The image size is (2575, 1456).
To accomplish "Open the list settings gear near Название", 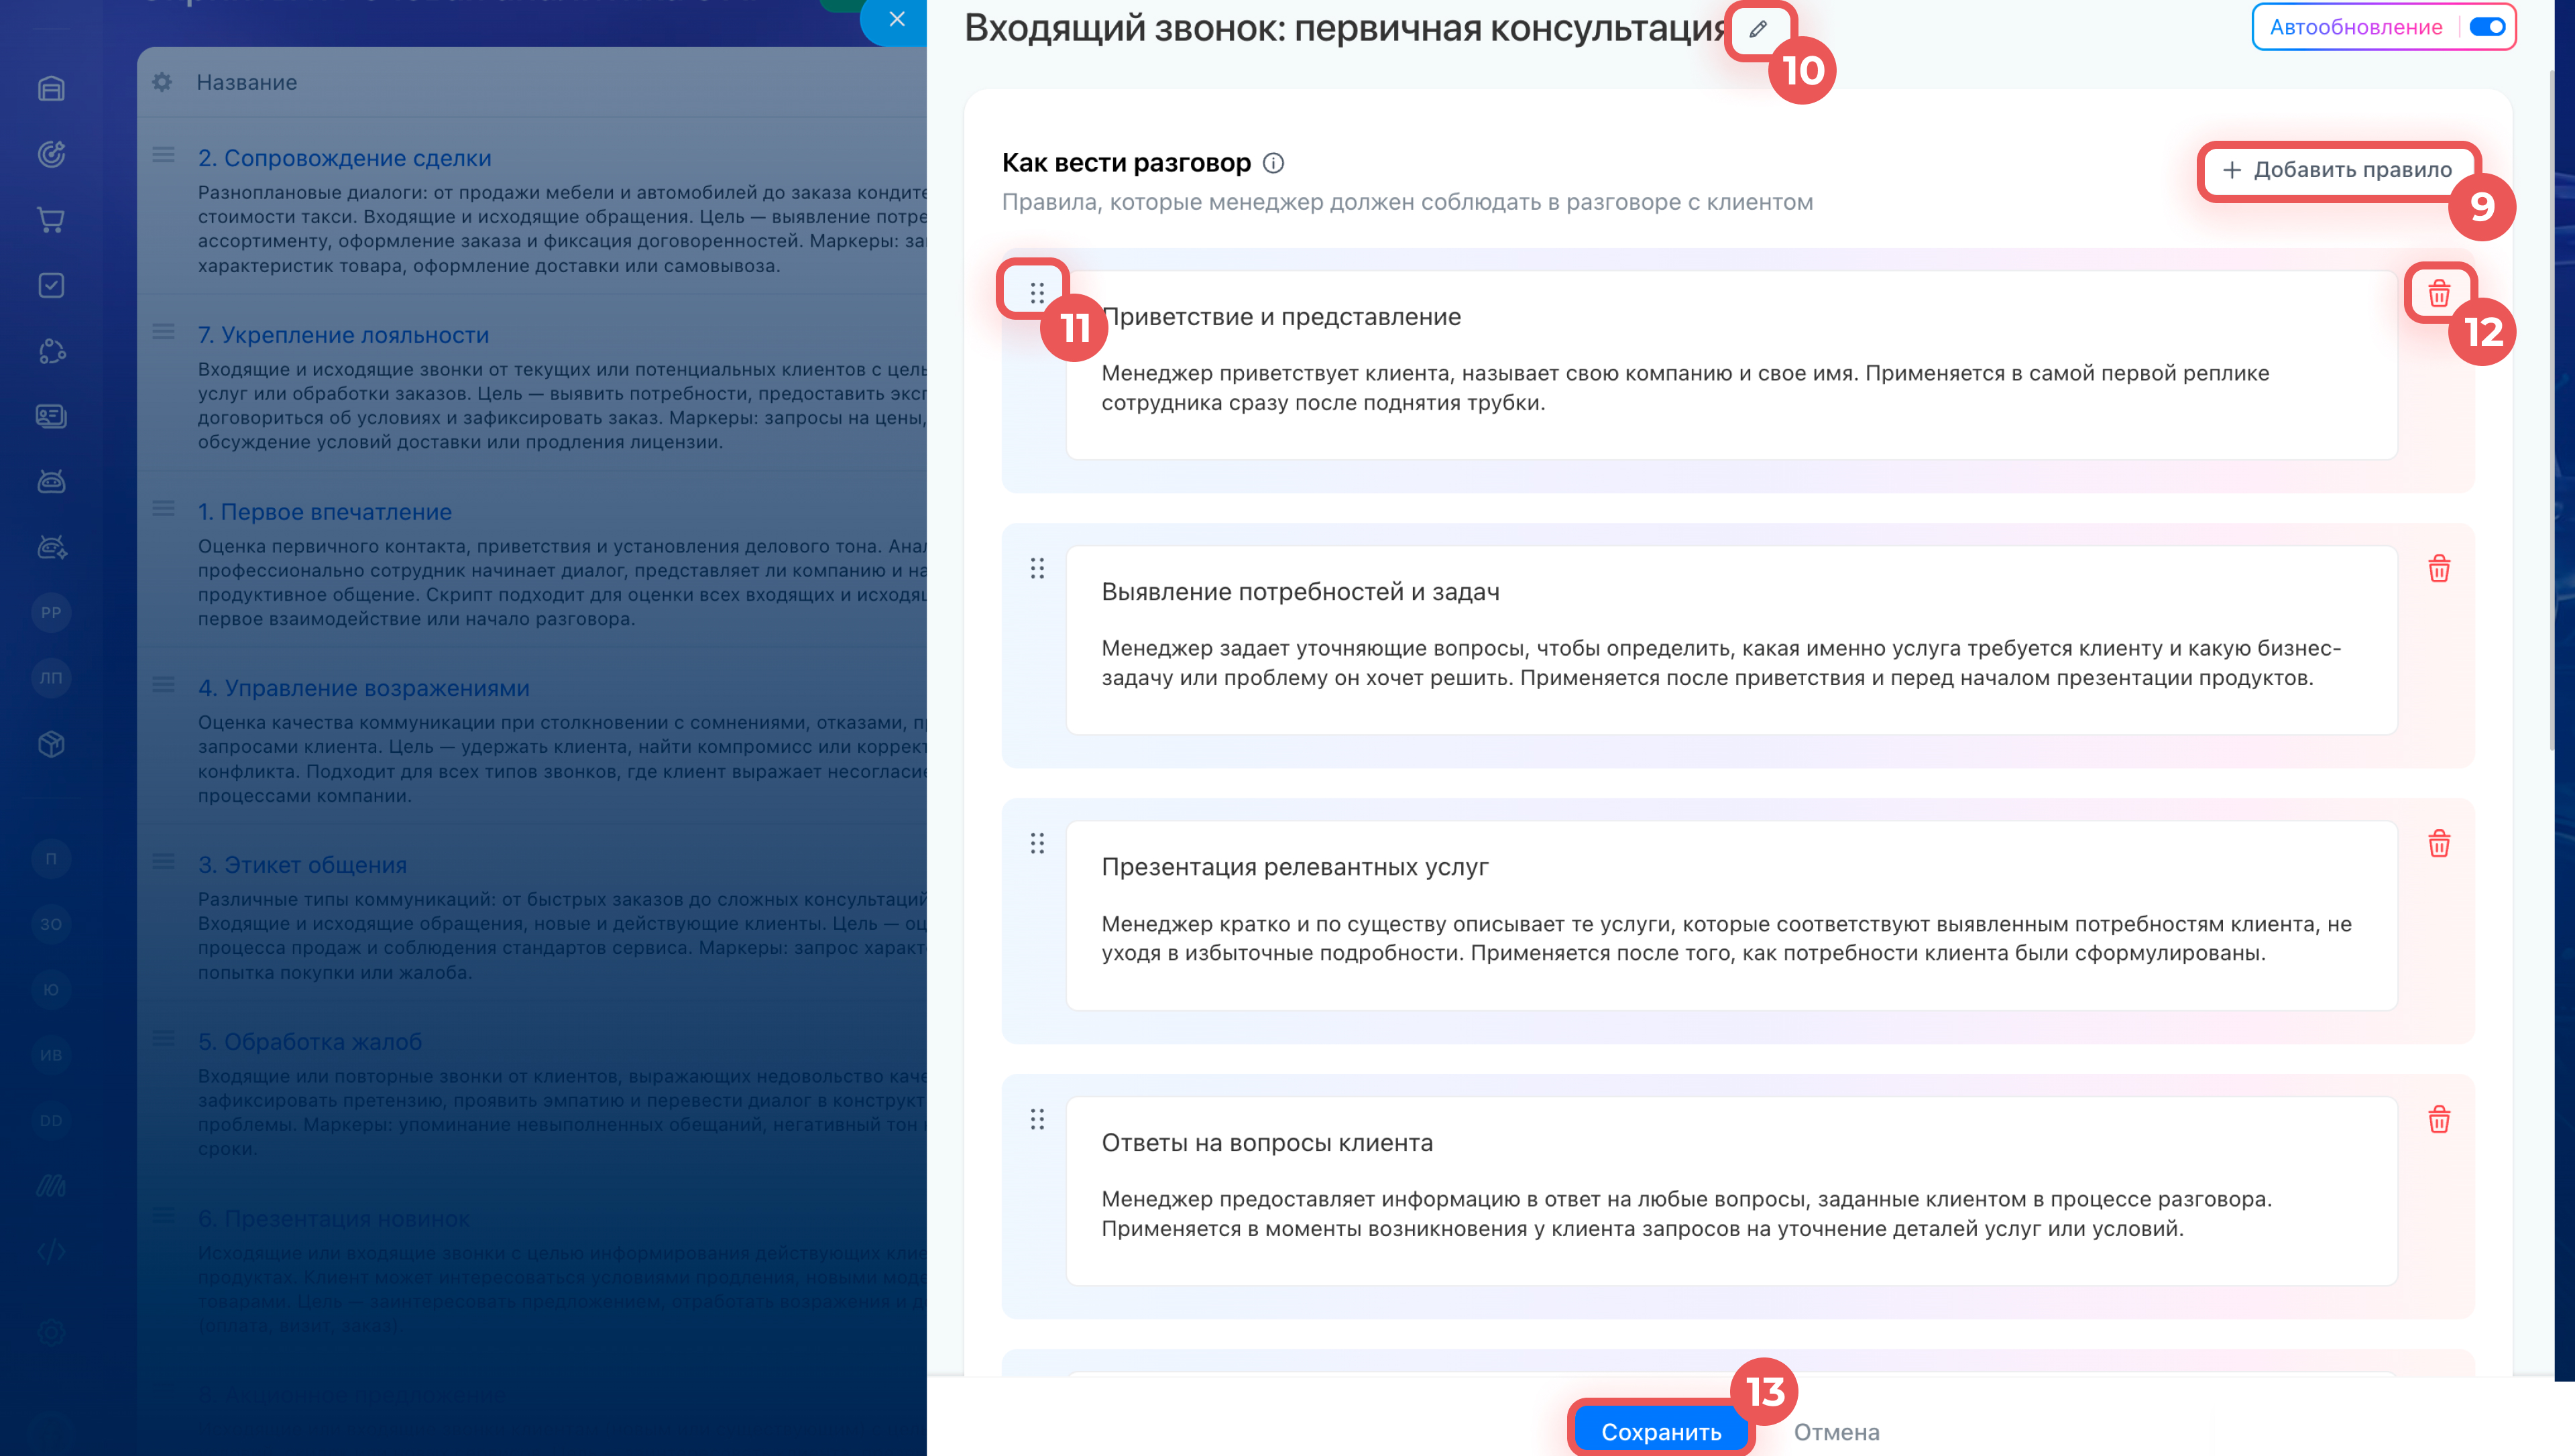I will (162, 82).
